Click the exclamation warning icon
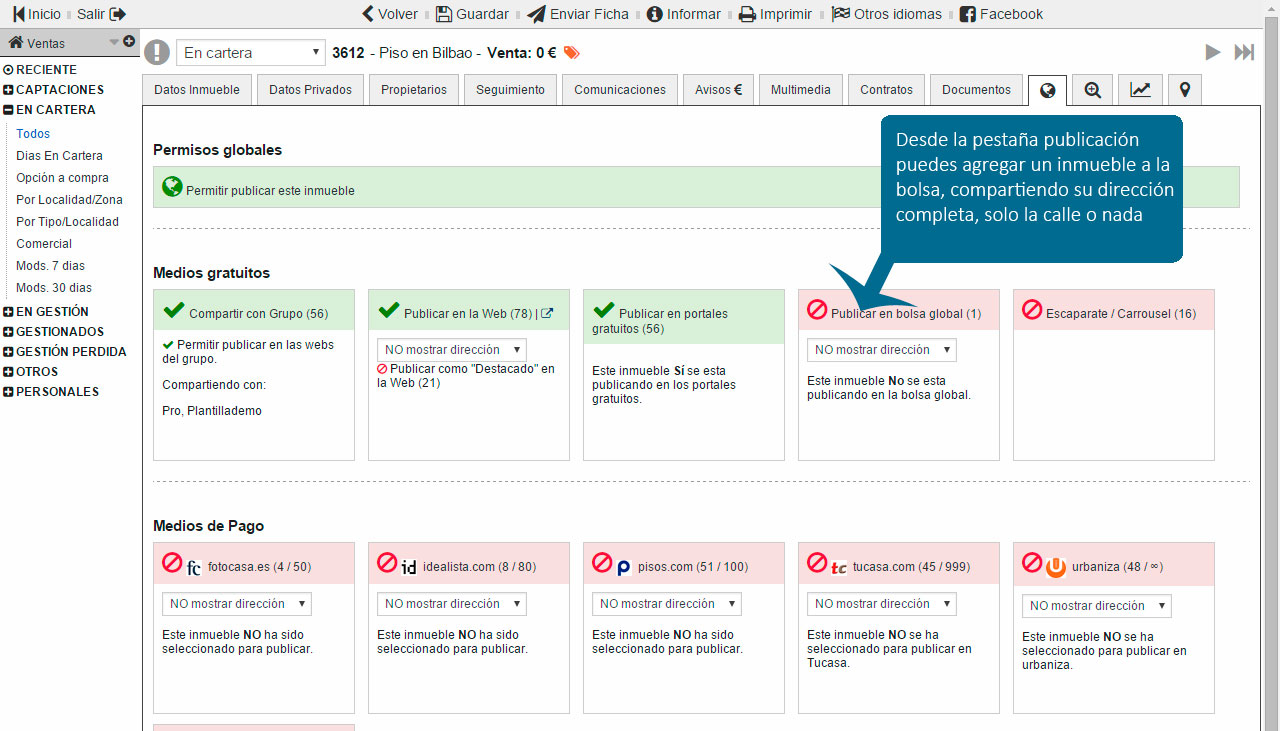Image resolution: width=1280 pixels, height=731 pixels. click(x=157, y=52)
